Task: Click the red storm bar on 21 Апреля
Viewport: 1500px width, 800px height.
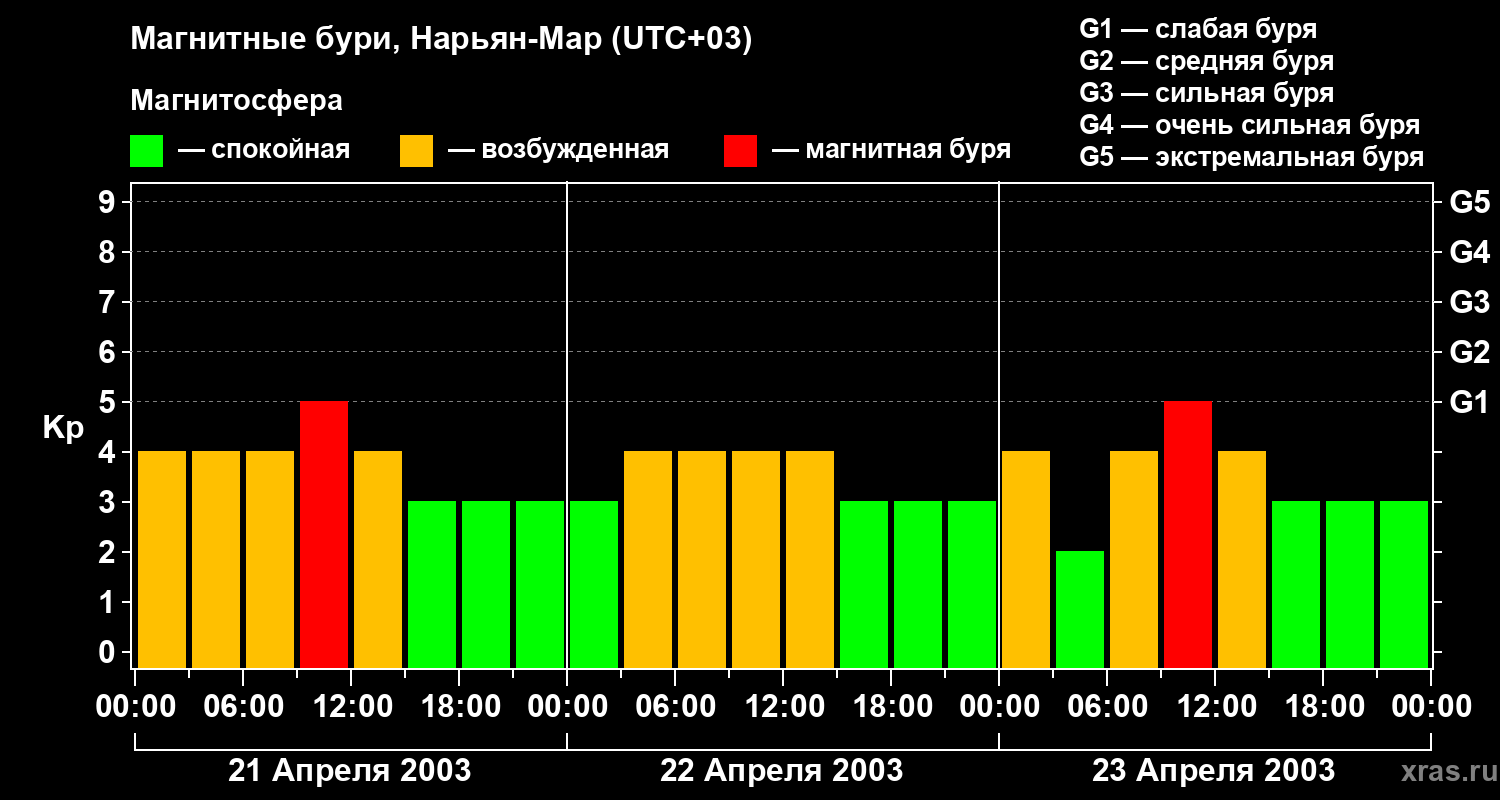Action: point(324,534)
